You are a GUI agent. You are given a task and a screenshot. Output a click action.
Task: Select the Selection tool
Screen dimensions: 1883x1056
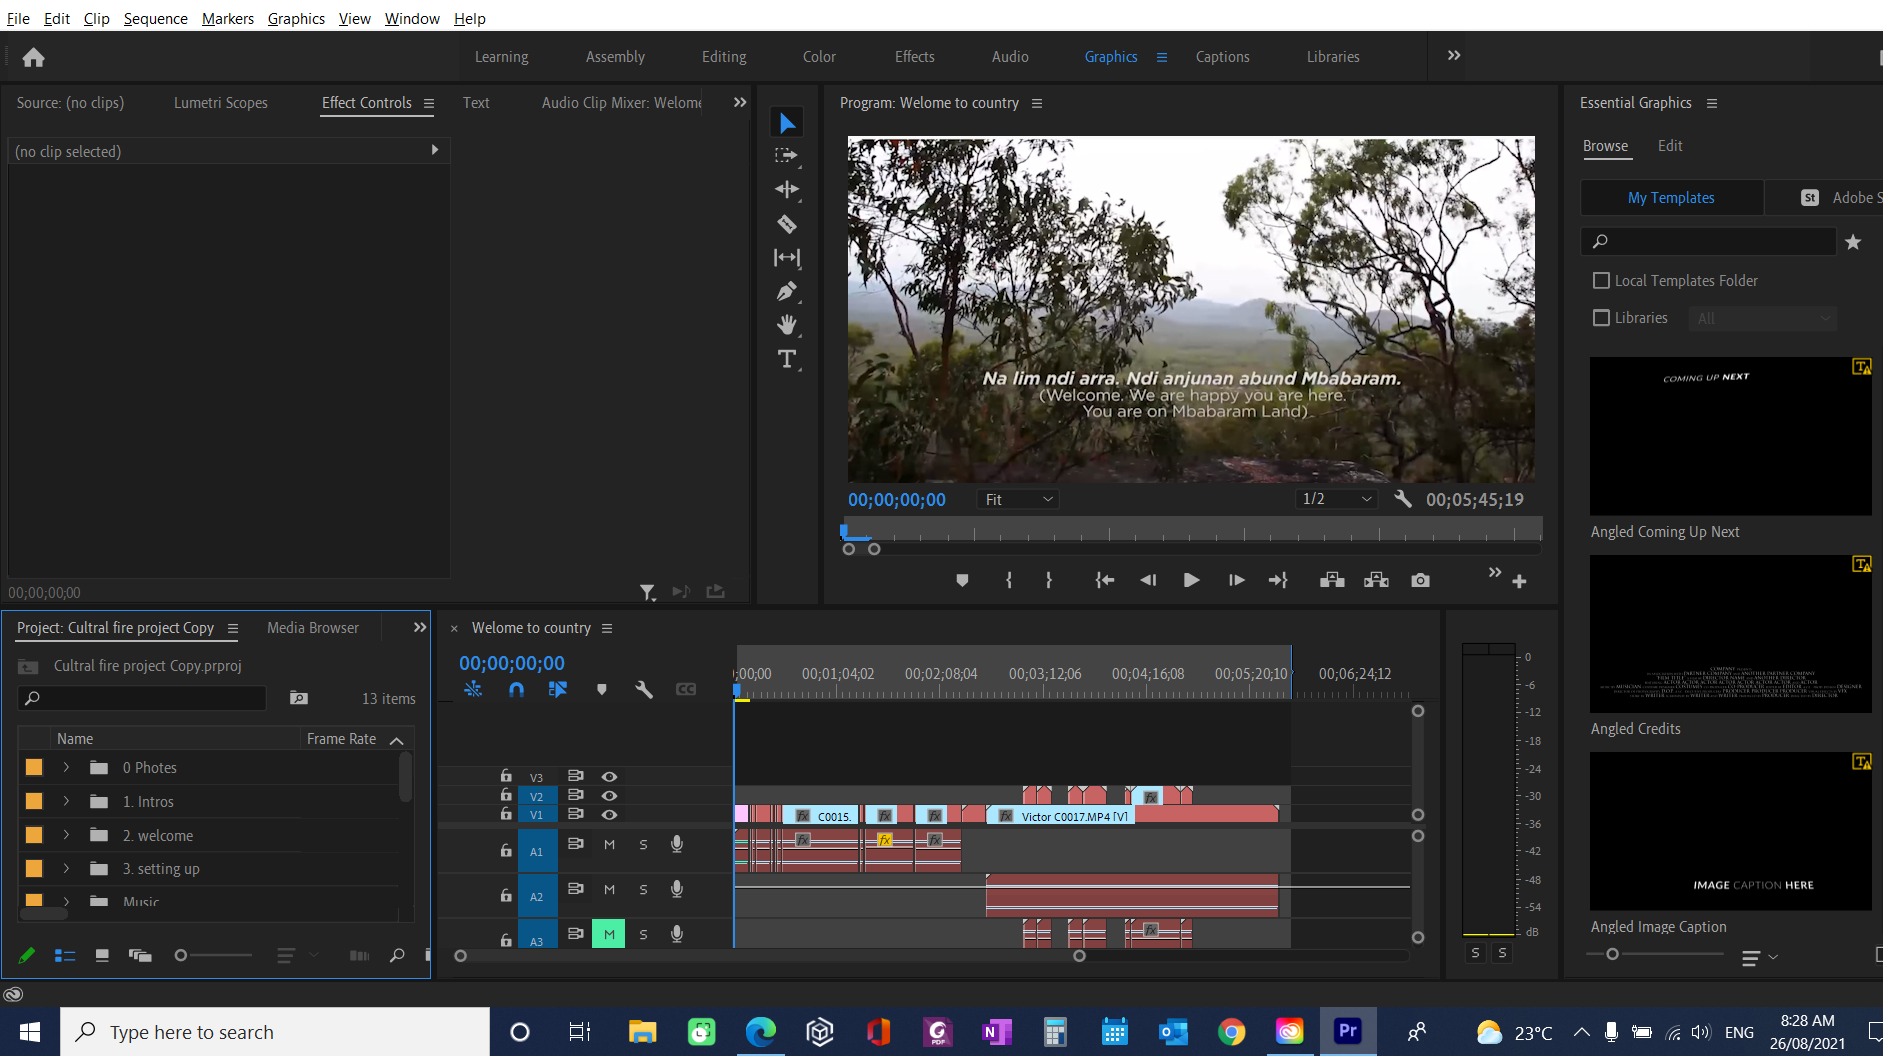pos(787,122)
